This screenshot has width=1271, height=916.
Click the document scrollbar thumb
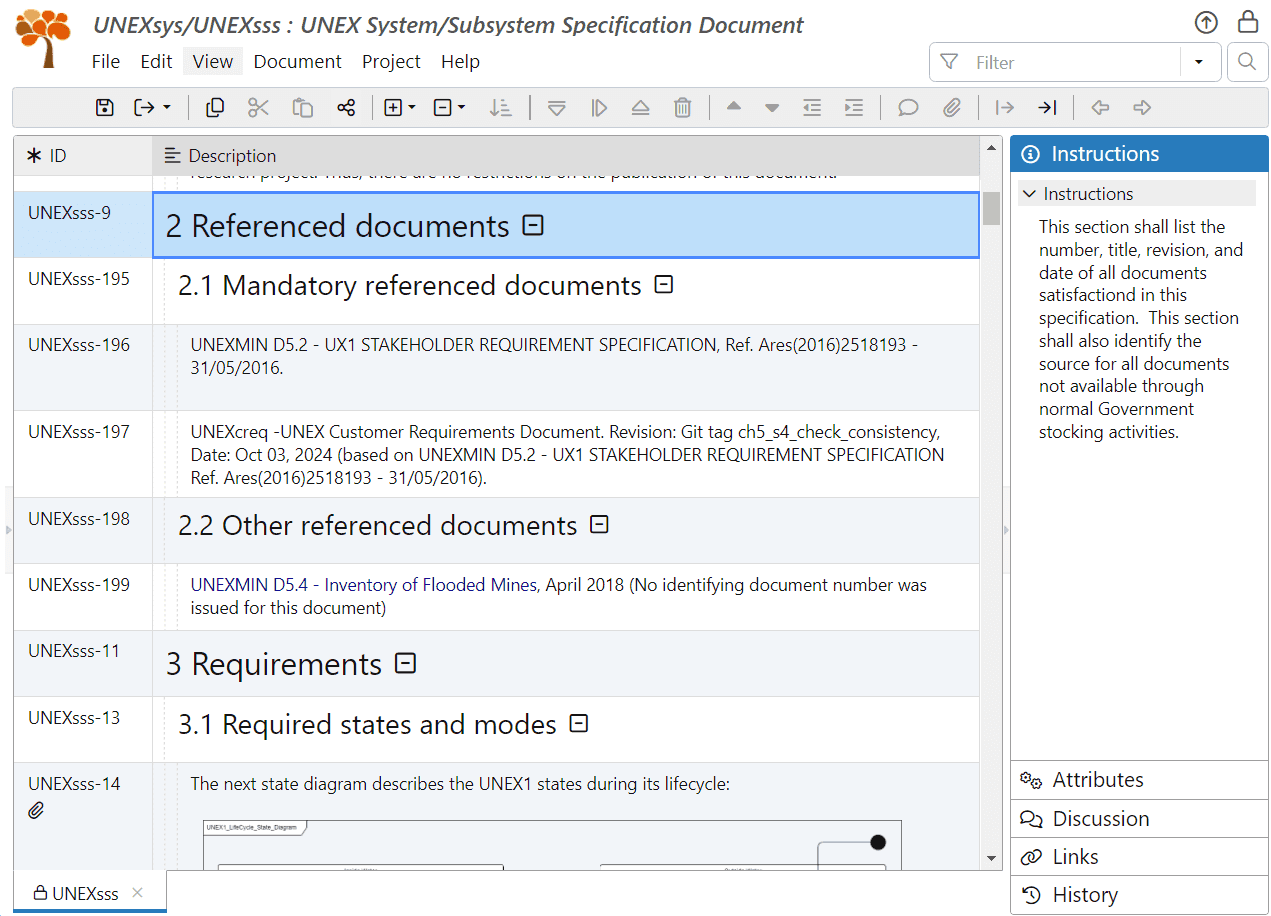tap(991, 209)
